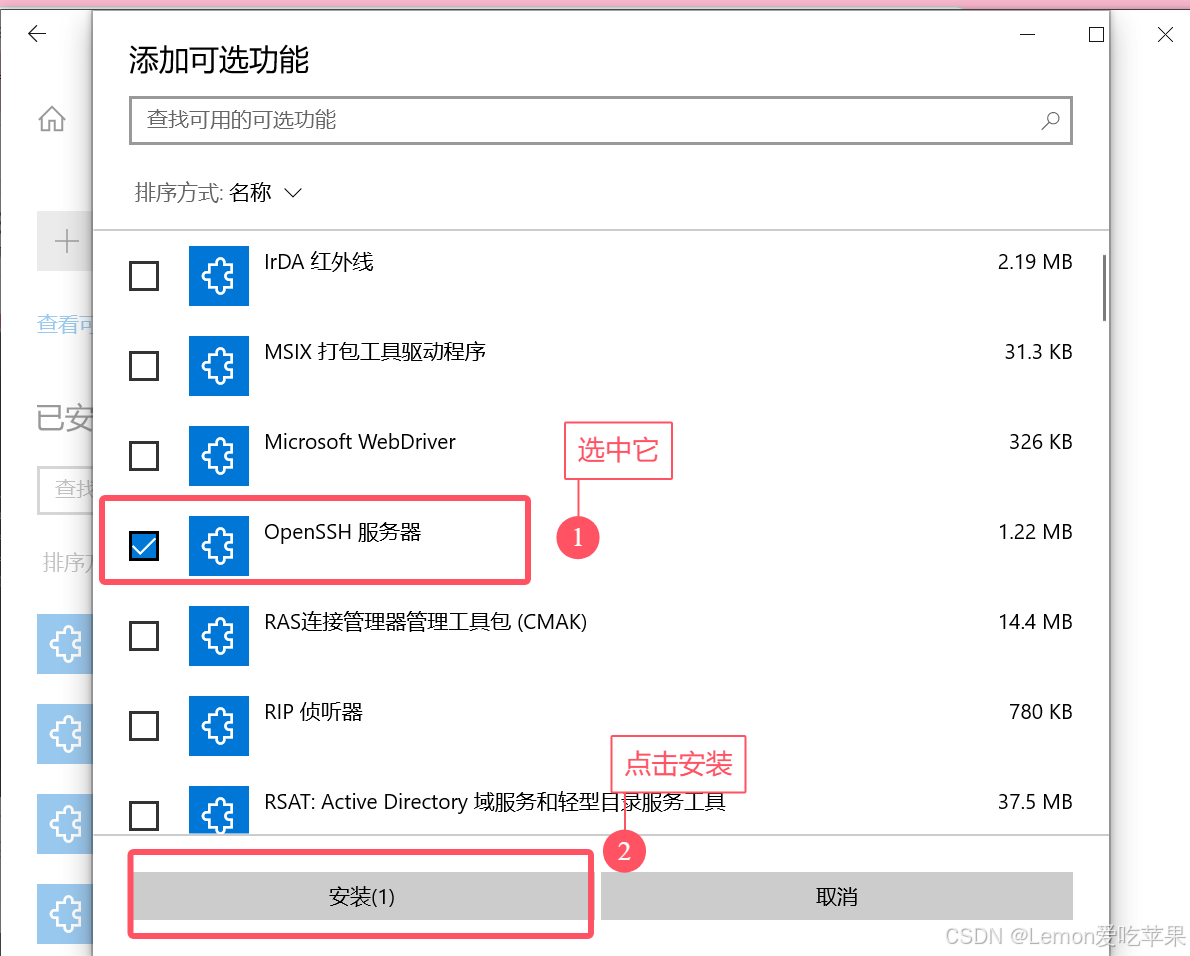Check the MSIX 打包工具驱动程序 checkbox
Image resolution: width=1190 pixels, height=956 pixels.
(144, 366)
